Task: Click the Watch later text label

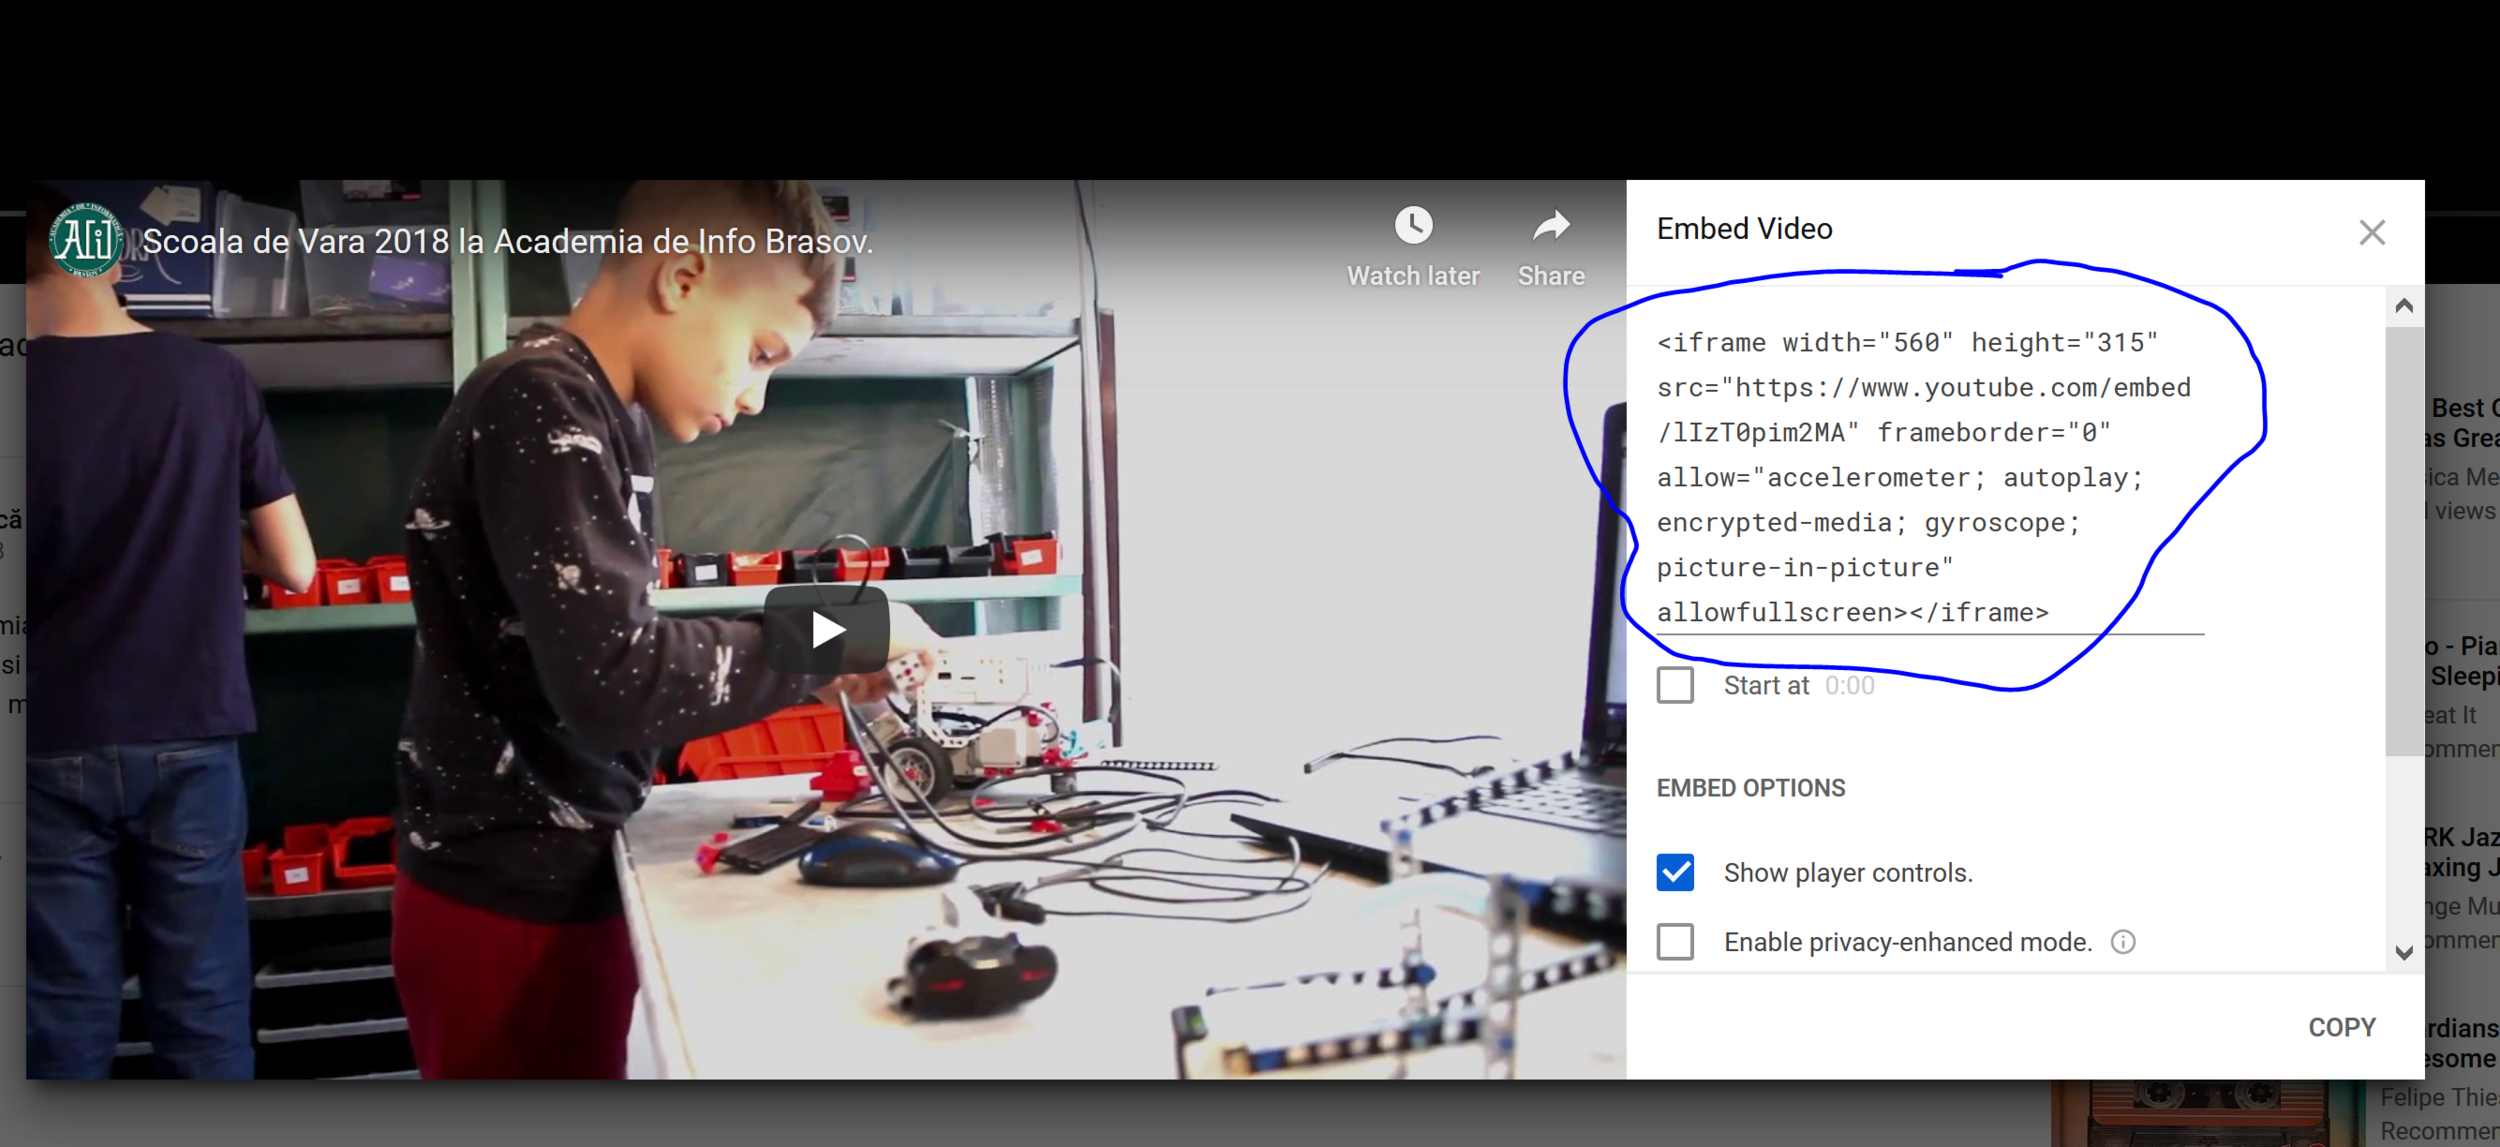Action: click(x=1413, y=276)
